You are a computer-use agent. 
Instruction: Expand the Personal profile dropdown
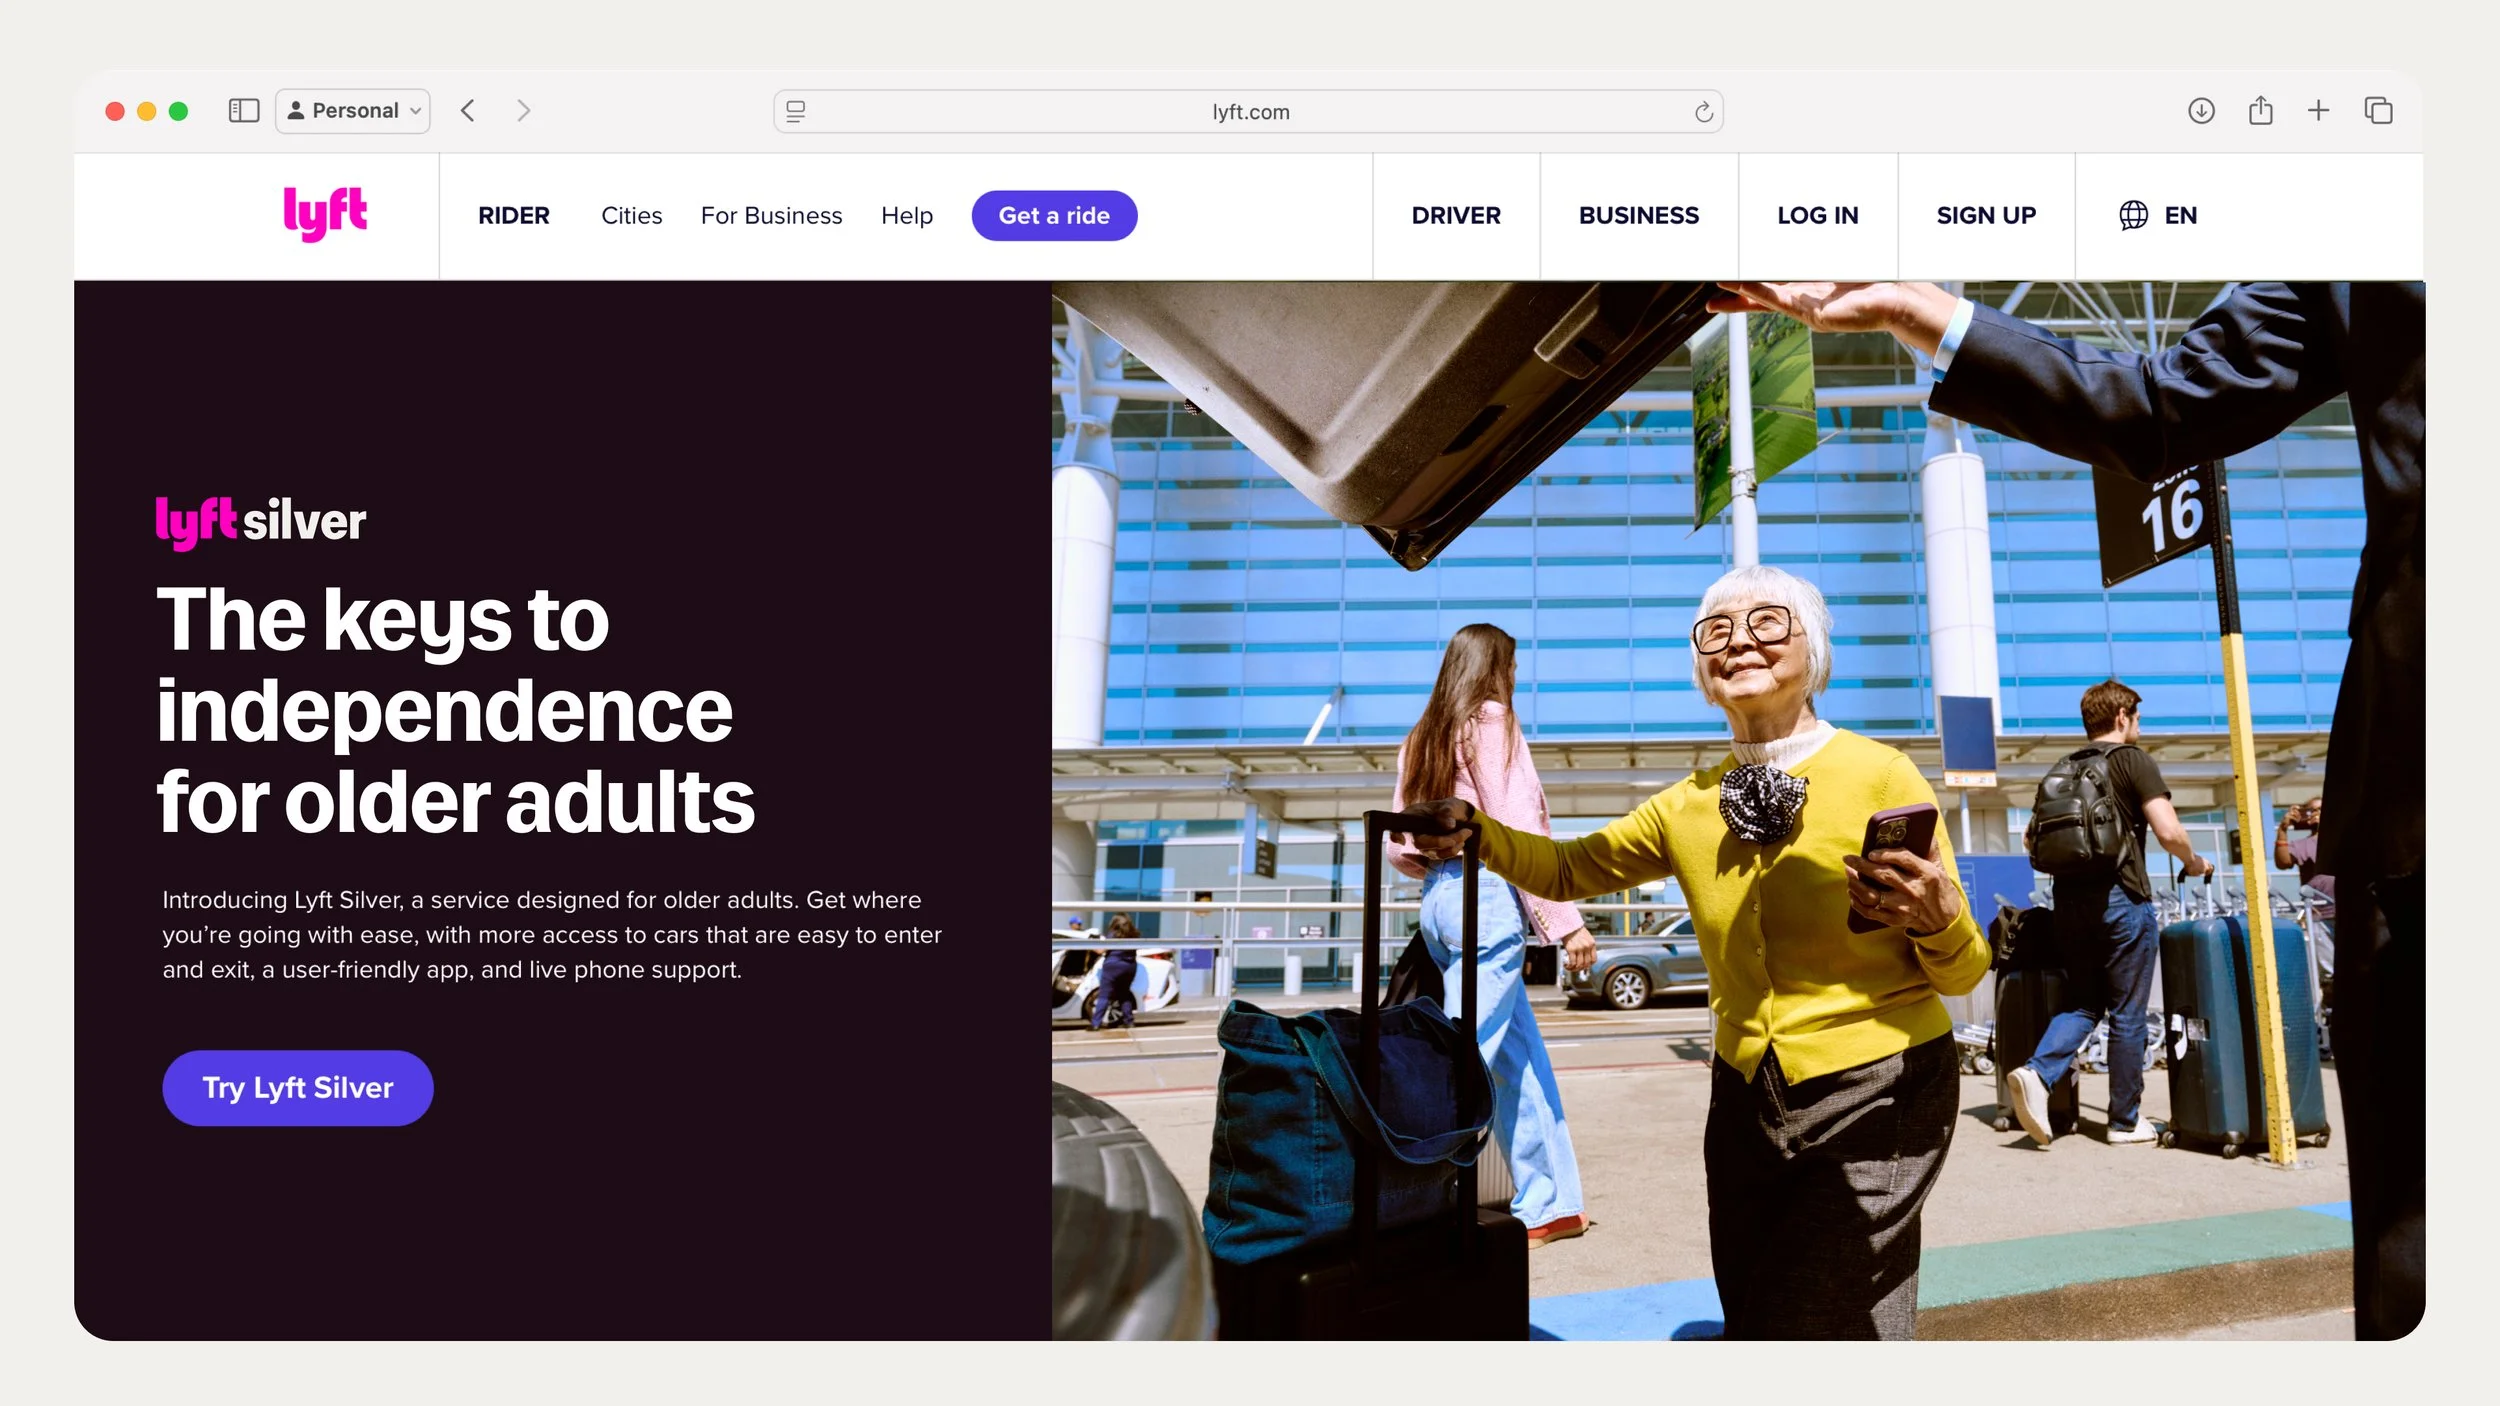point(353,111)
